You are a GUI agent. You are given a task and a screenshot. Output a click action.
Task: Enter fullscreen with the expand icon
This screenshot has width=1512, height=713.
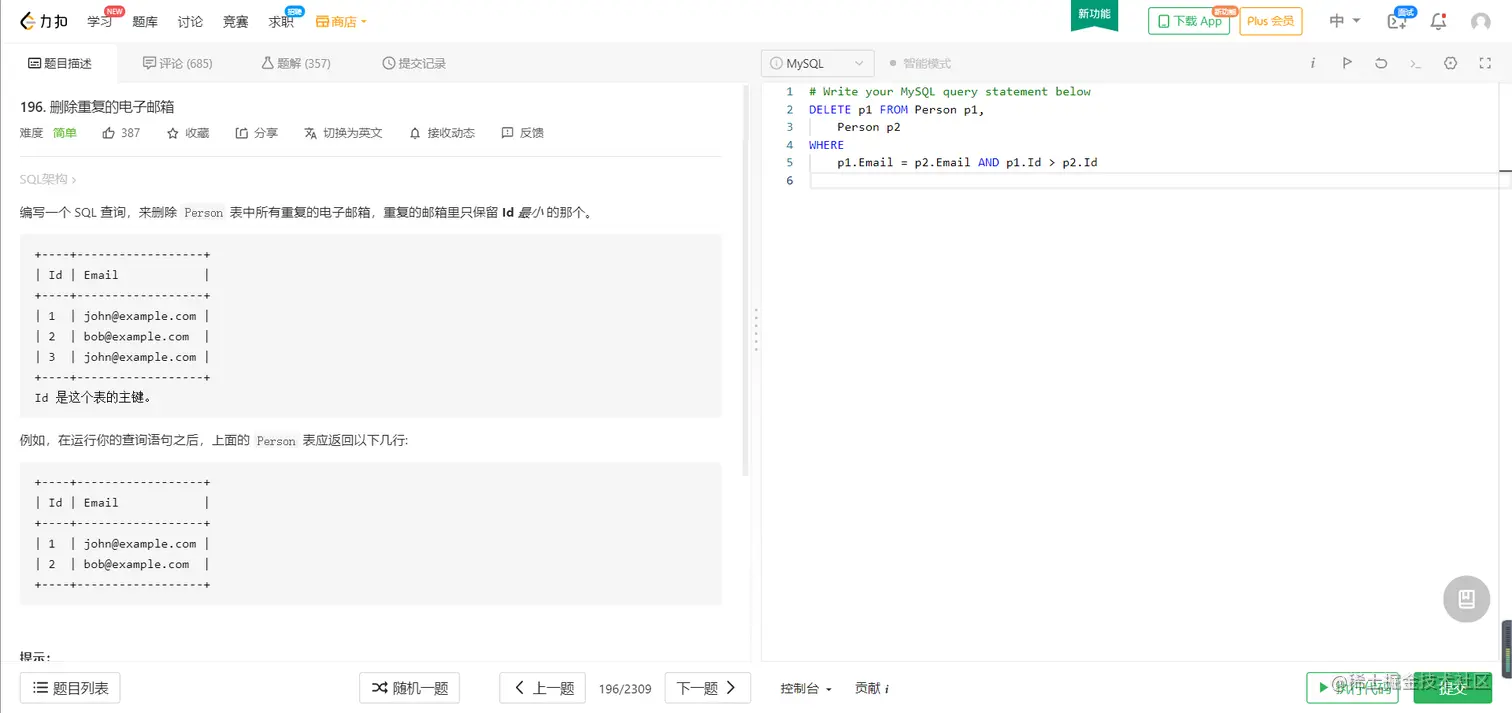coord(1484,62)
